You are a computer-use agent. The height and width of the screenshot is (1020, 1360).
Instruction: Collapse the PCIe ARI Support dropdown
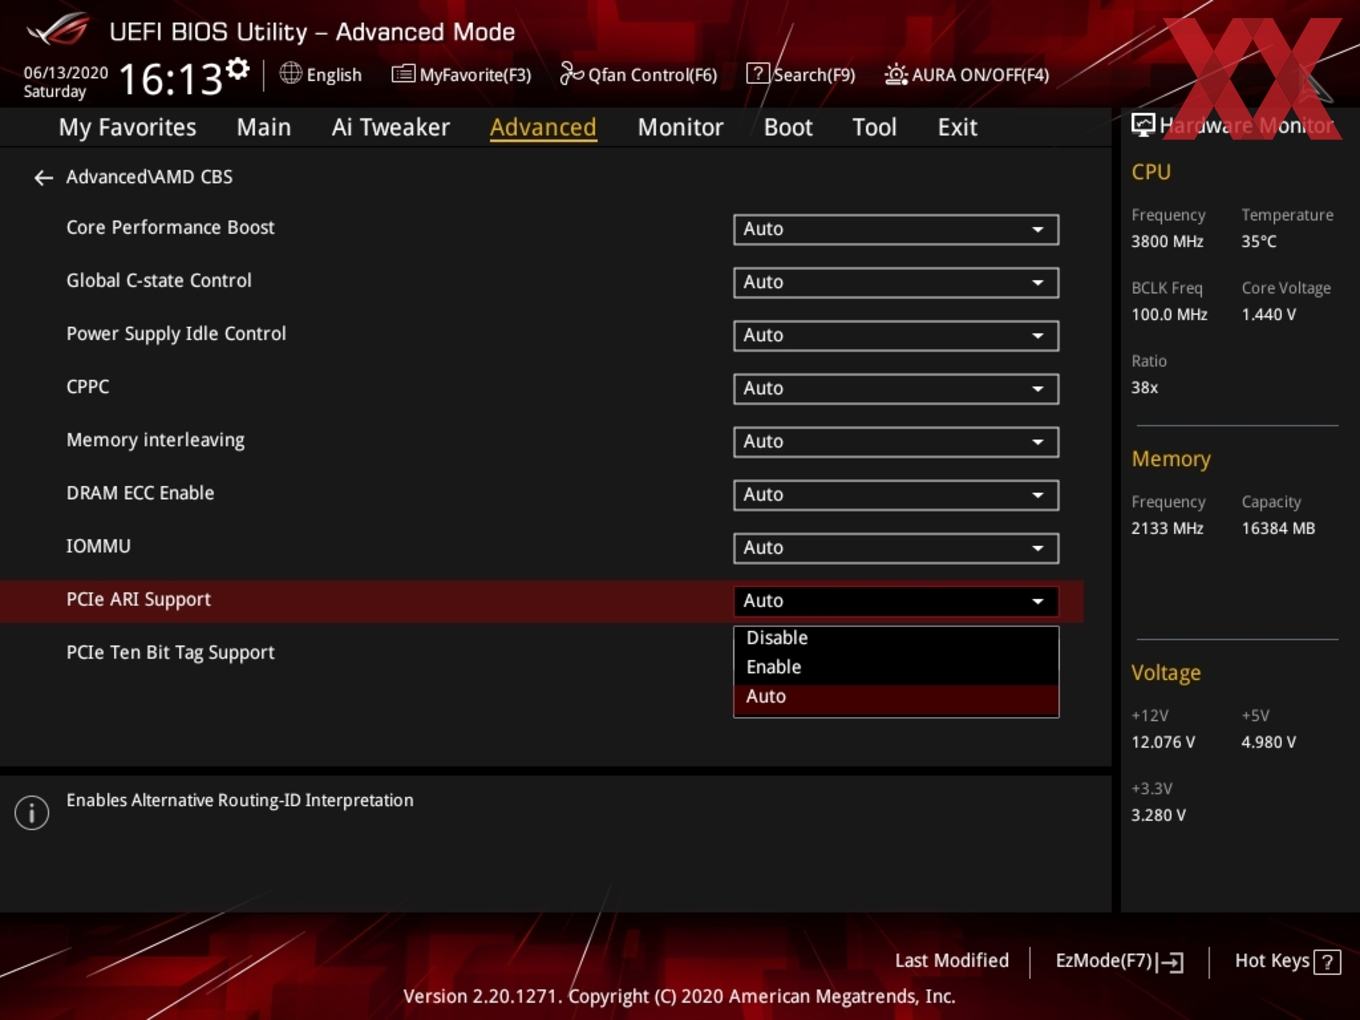(x=896, y=600)
